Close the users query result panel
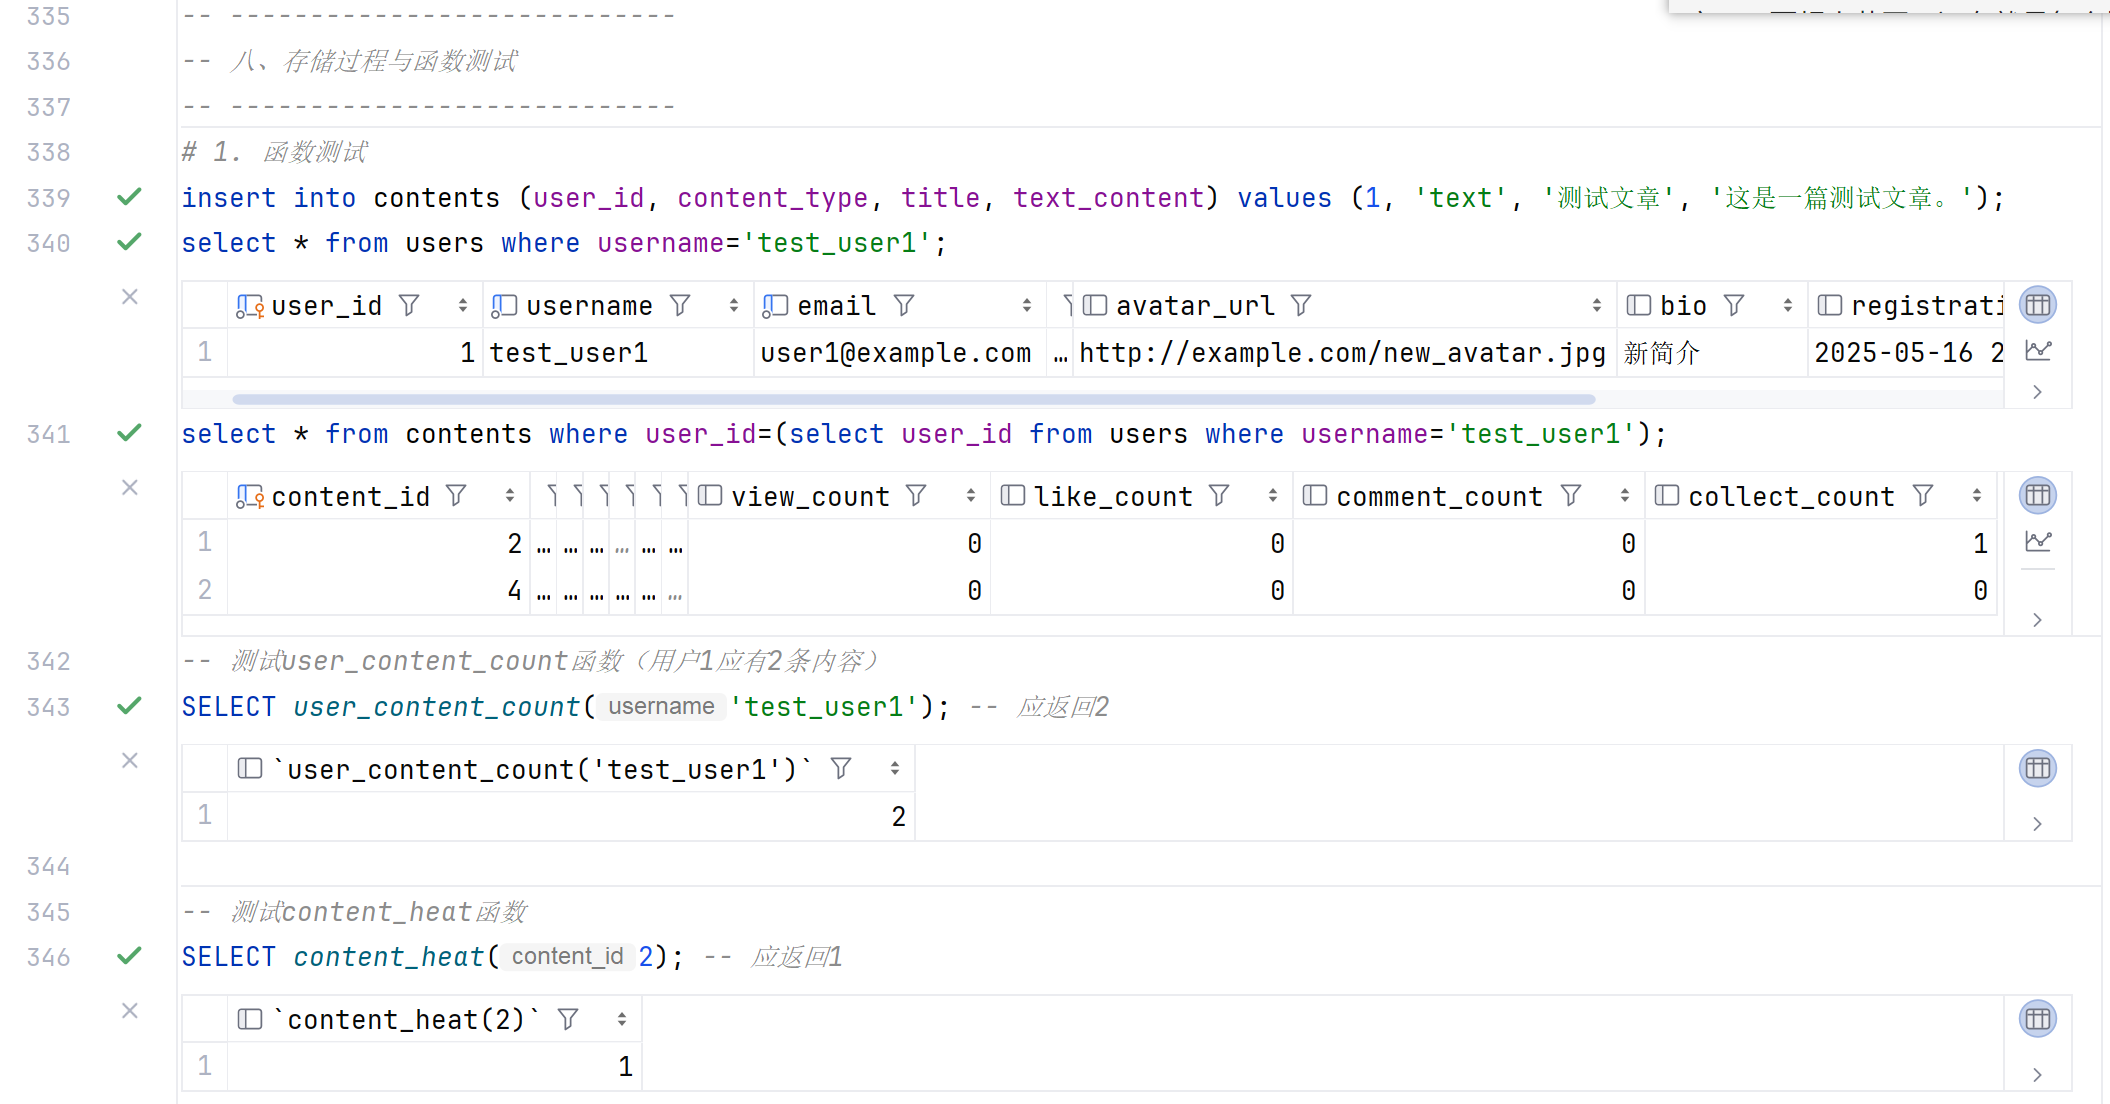2110x1104 pixels. click(130, 297)
